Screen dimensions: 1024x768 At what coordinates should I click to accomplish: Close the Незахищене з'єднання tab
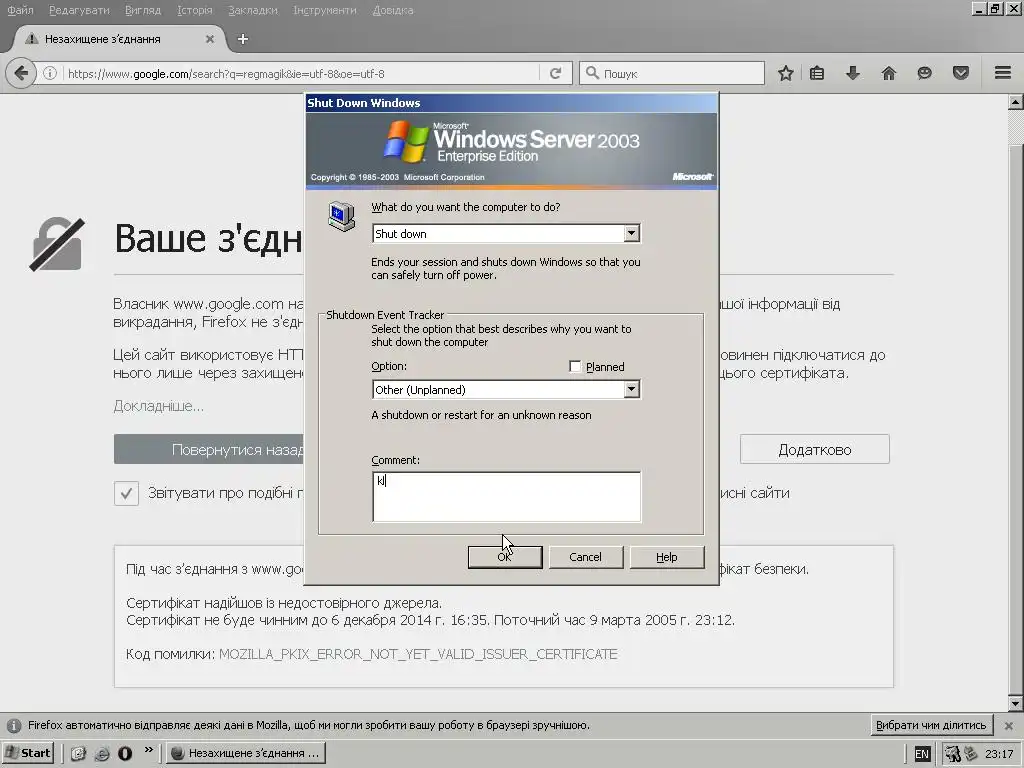tap(210, 39)
